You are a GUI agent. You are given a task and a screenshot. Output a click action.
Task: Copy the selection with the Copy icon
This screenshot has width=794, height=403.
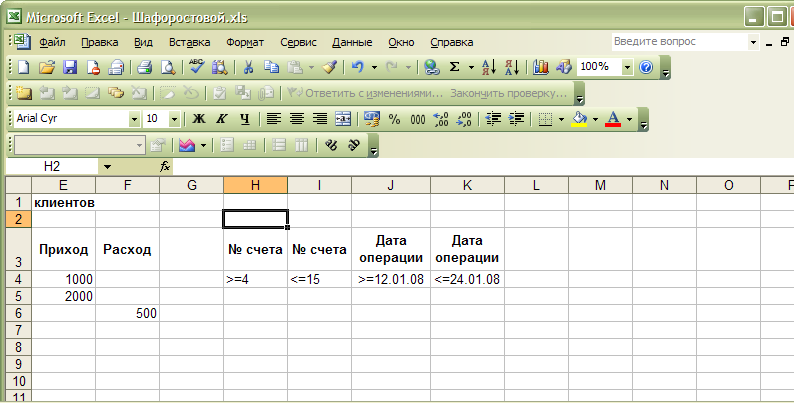271,67
